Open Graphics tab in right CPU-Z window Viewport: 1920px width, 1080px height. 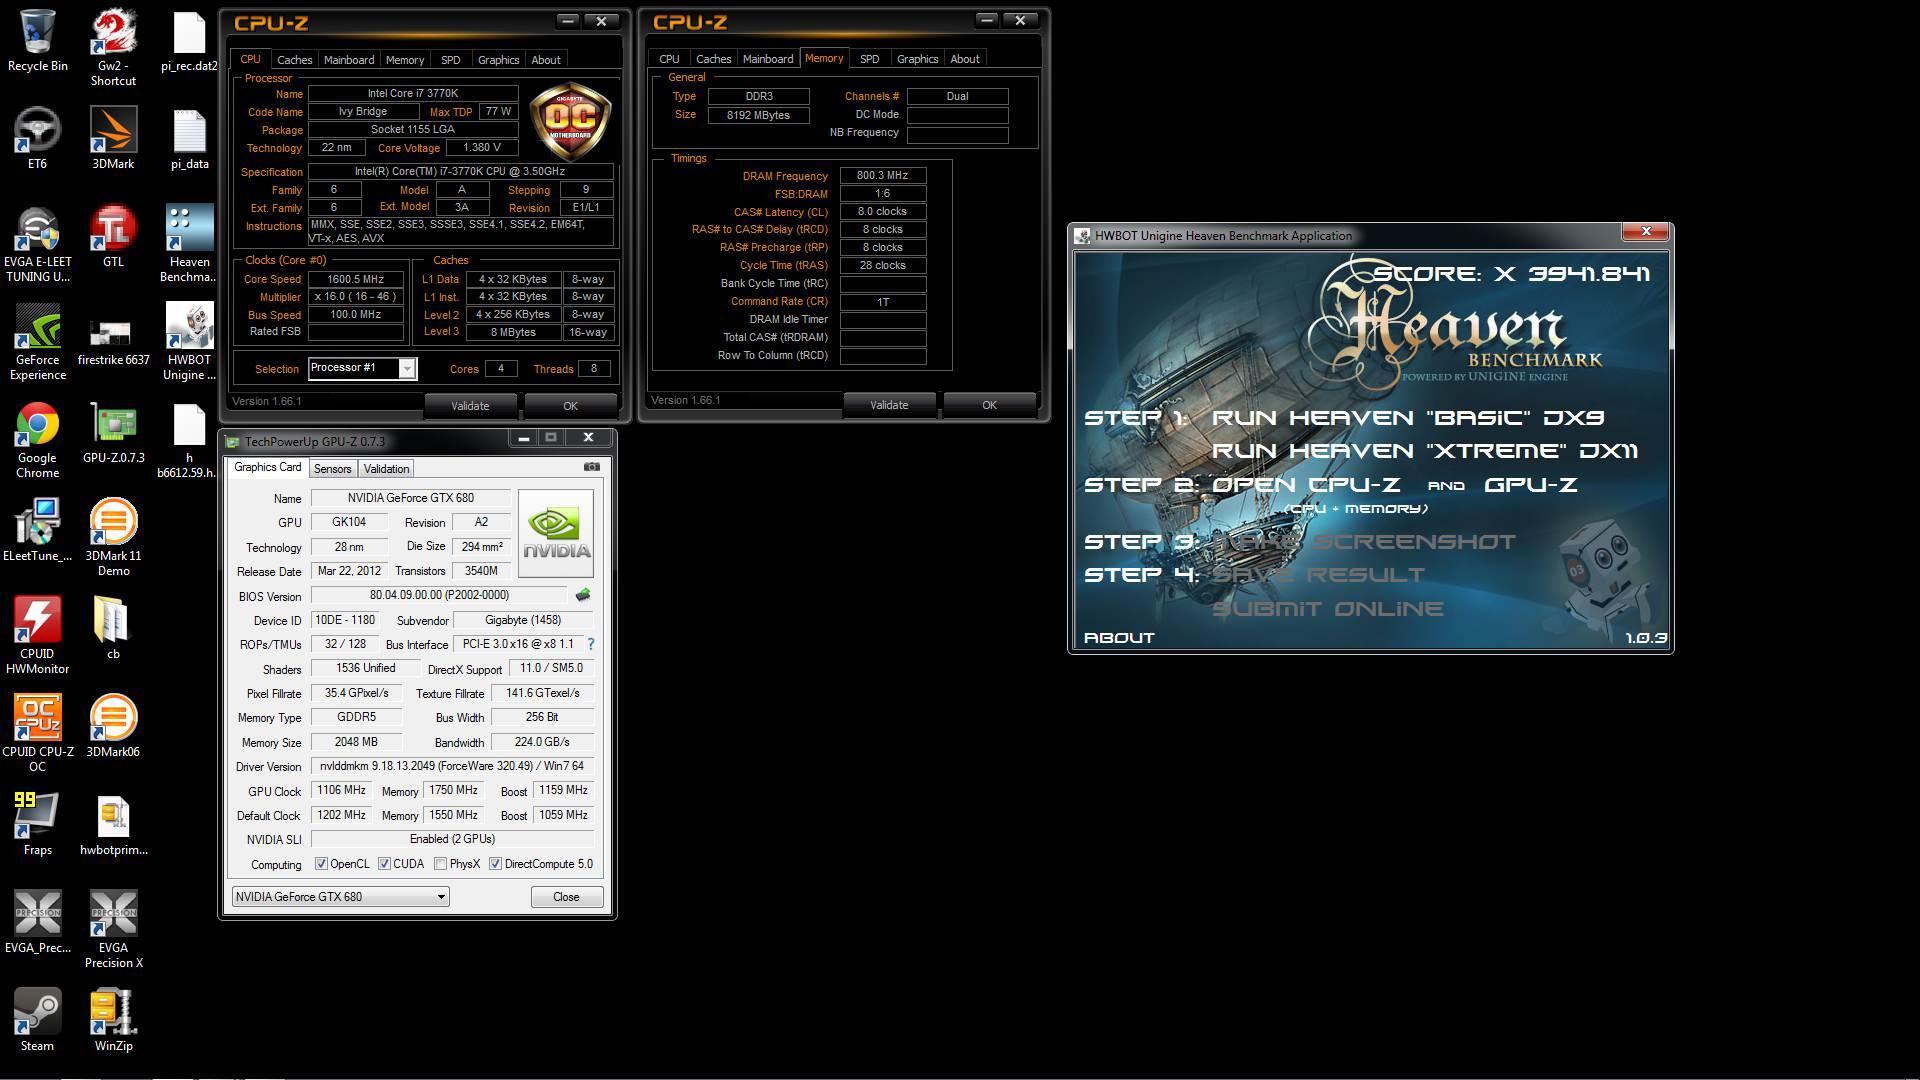point(917,59)
